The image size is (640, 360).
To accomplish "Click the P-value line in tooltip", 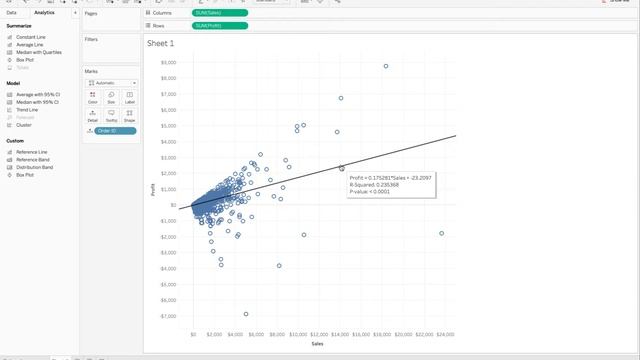I will click(x=370, y=191).
